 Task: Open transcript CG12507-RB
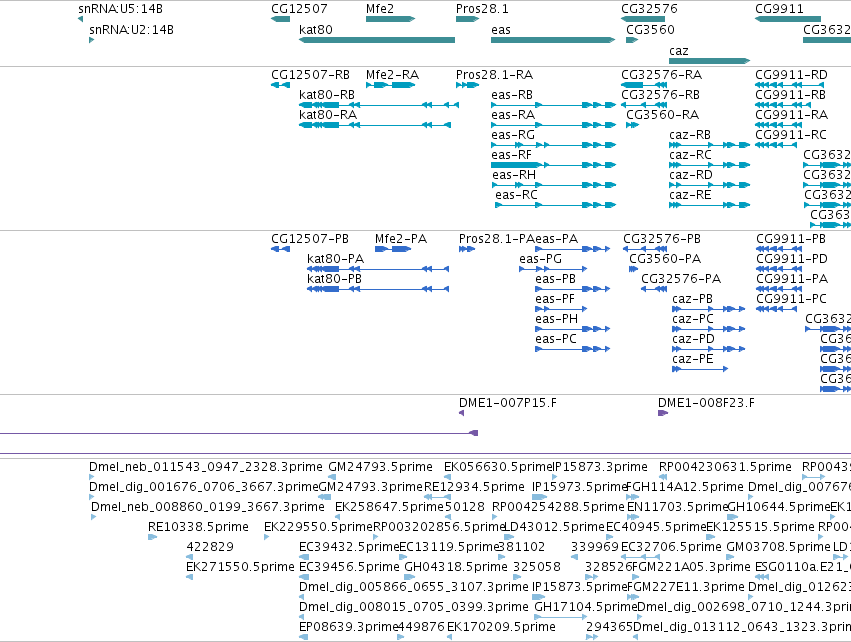310,75
